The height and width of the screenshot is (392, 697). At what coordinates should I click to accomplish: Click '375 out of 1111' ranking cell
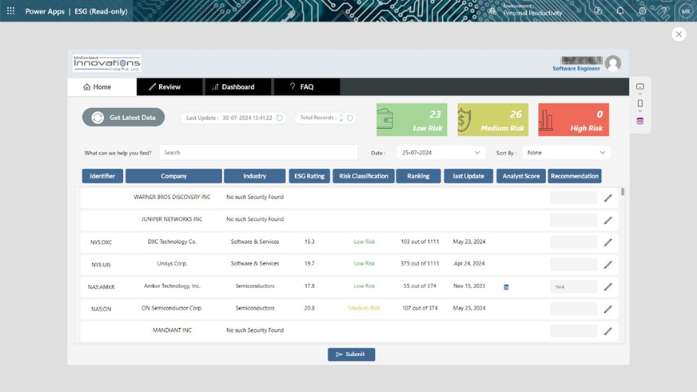coord(420,264)
